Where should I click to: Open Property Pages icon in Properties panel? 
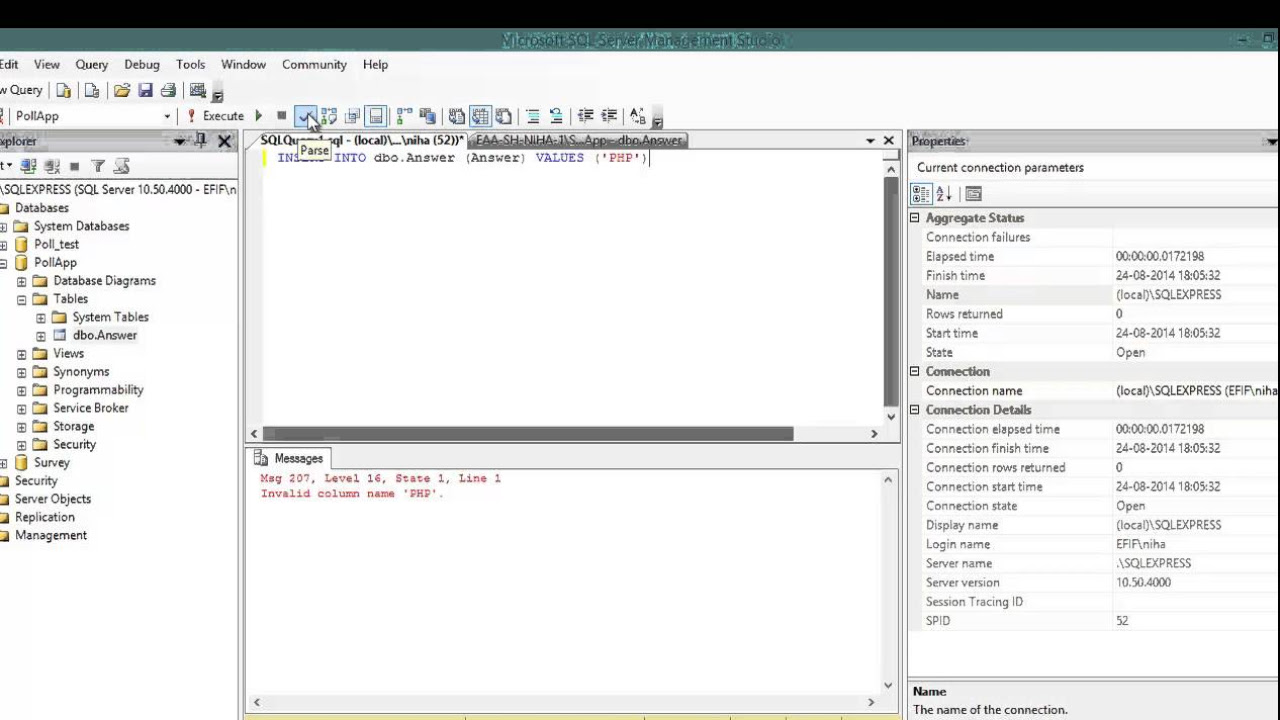973,194
